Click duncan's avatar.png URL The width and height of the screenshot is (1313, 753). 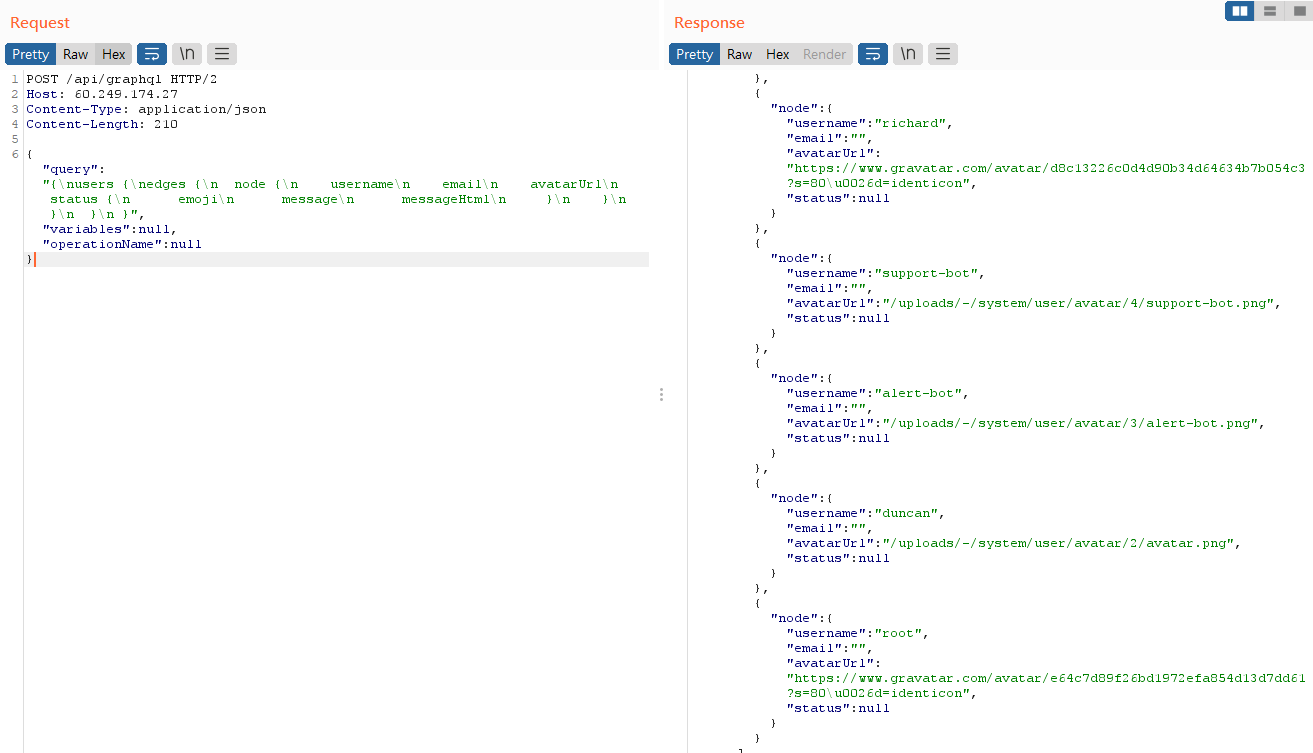(1058, 544)
